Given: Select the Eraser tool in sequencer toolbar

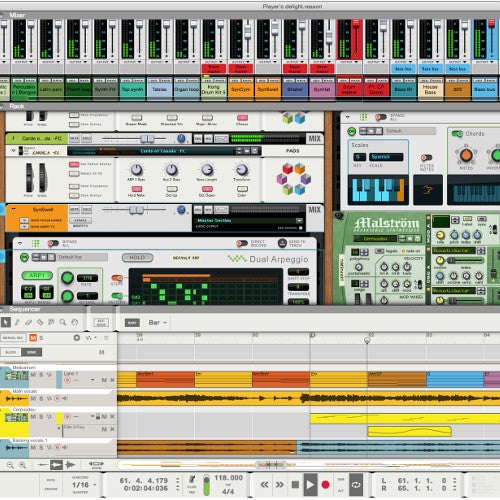Looking at the screenshot, I should point(29,322).
